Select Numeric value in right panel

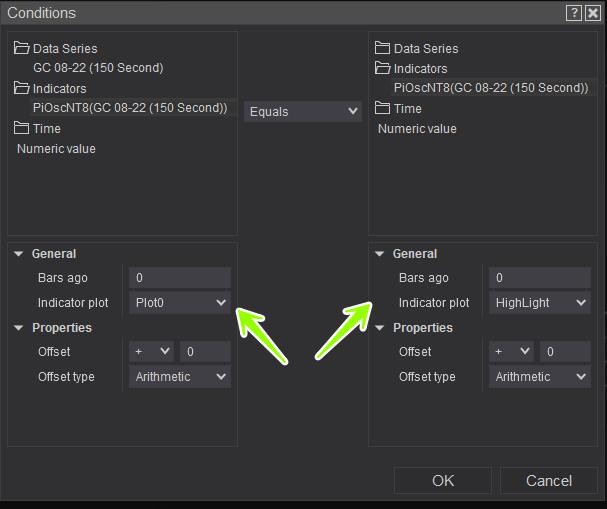[x=417, y=129]
